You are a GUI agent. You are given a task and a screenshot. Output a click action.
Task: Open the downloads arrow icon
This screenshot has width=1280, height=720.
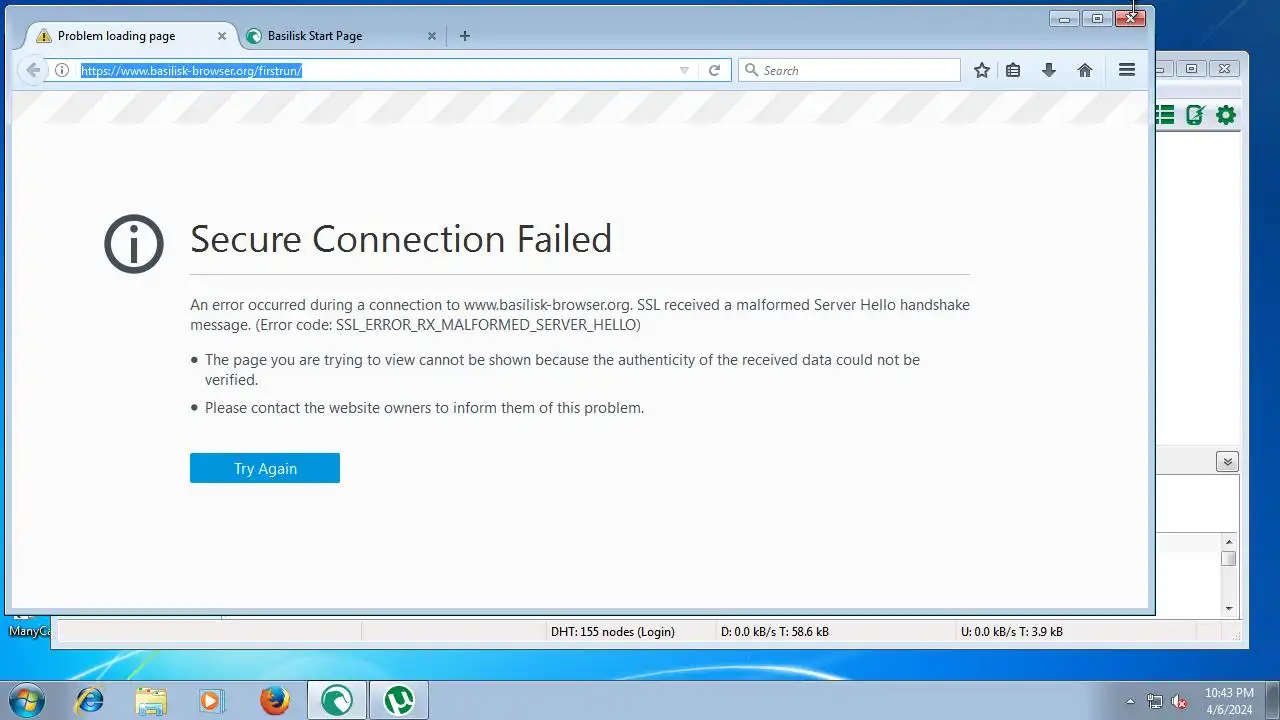(x=1049, y=70)
